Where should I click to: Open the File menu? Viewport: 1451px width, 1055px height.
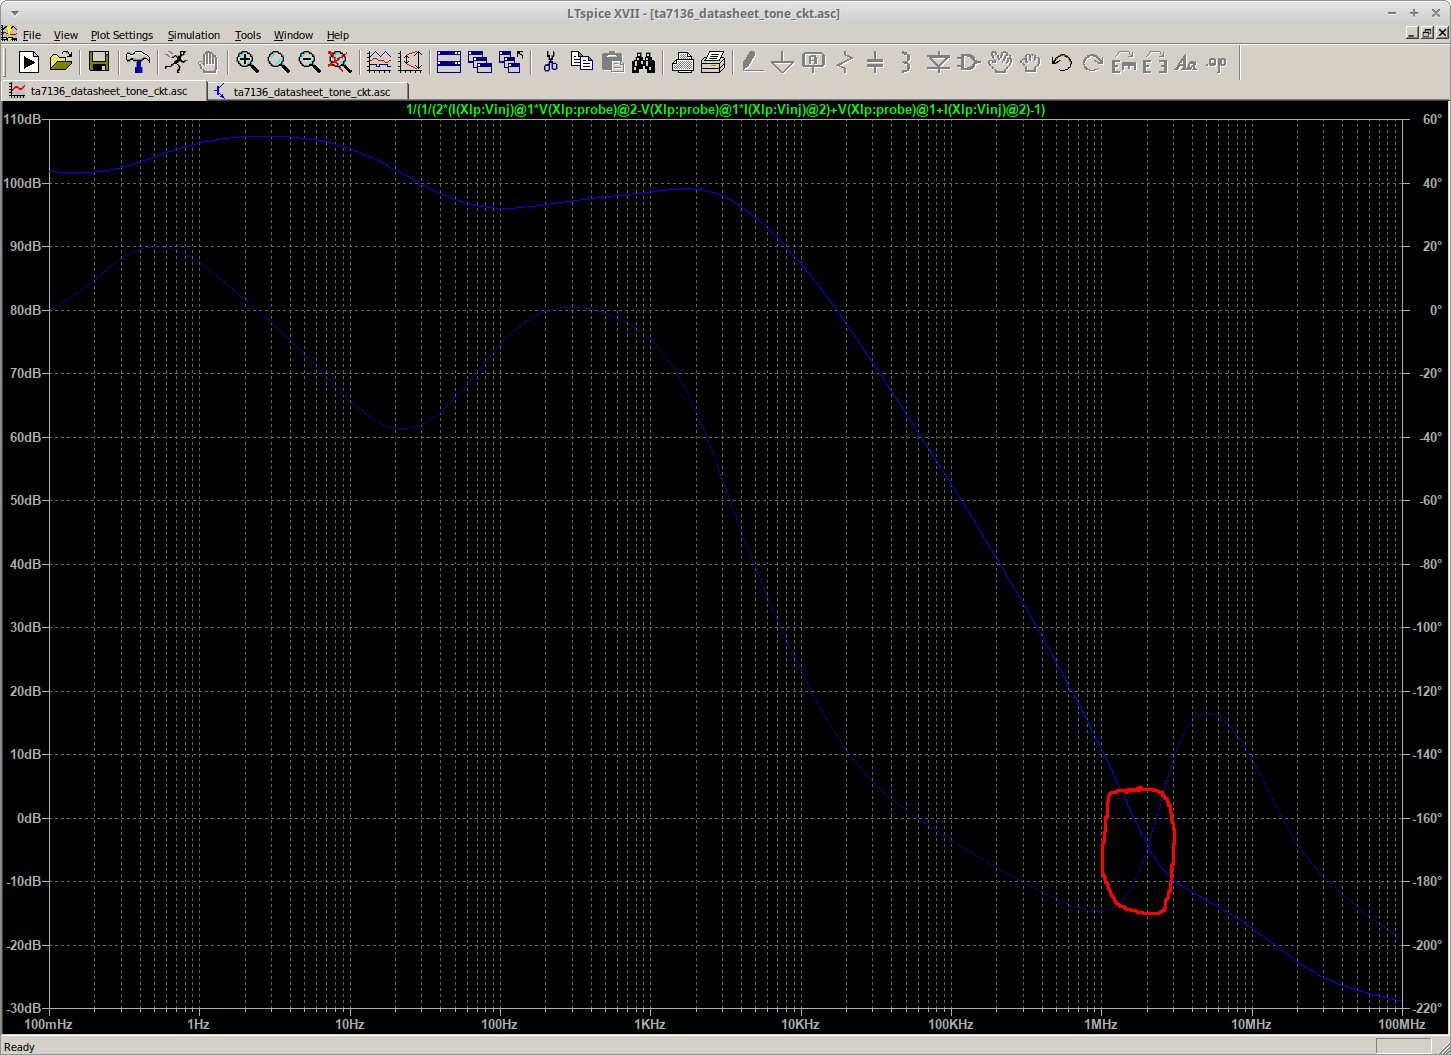[x=32, y=35]
